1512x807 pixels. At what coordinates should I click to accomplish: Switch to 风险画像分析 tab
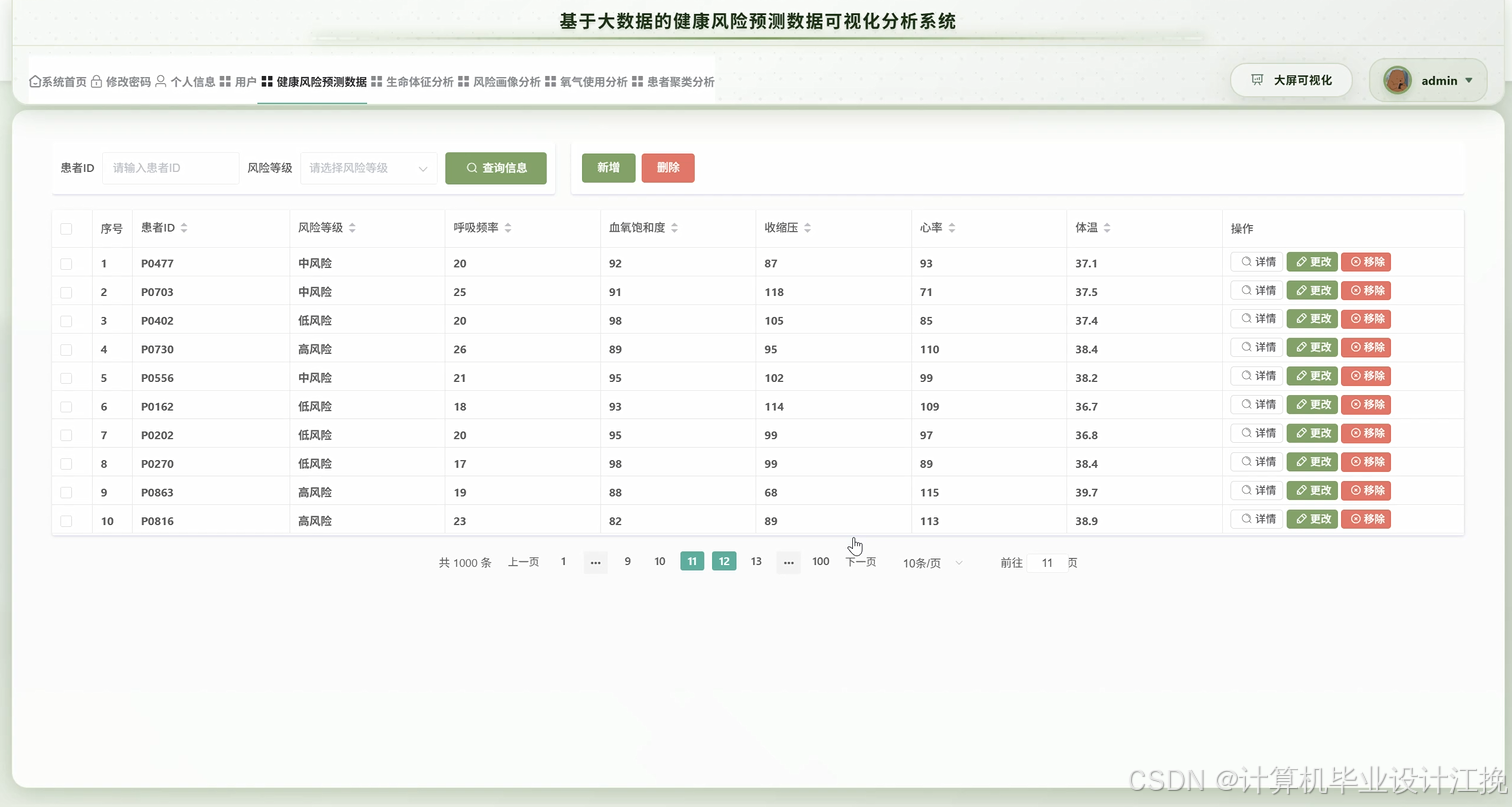(499, 82)
